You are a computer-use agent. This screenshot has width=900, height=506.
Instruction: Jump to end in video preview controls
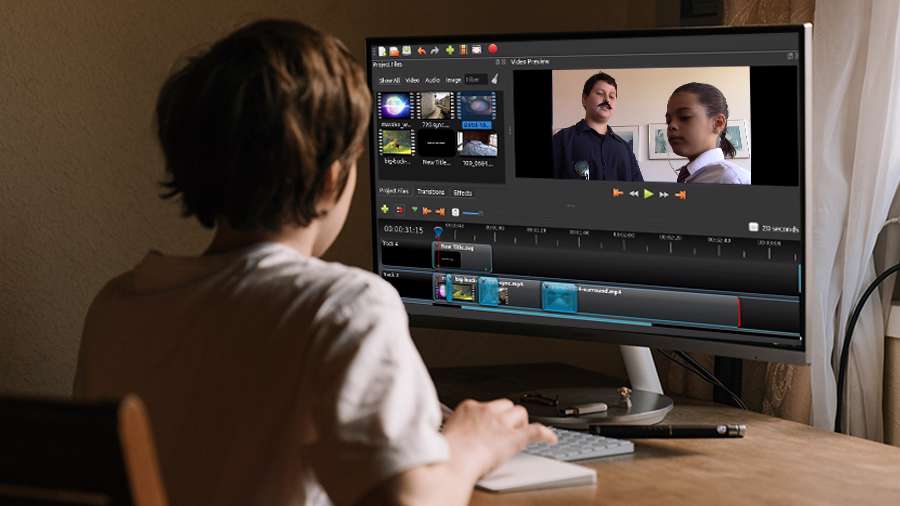(680, 196)
